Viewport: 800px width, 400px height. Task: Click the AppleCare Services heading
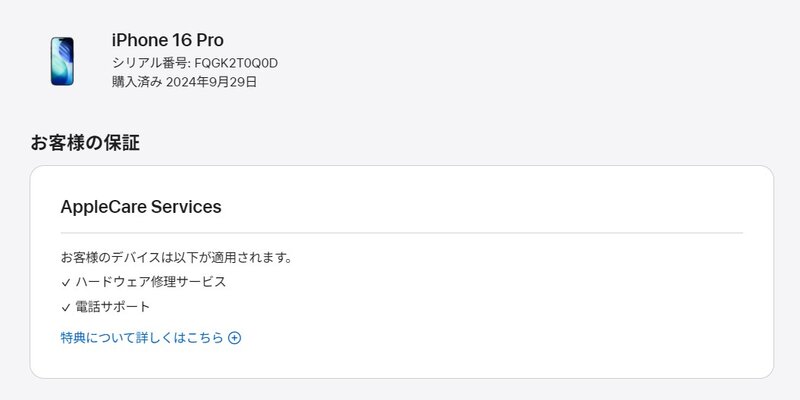pos(141,208)
